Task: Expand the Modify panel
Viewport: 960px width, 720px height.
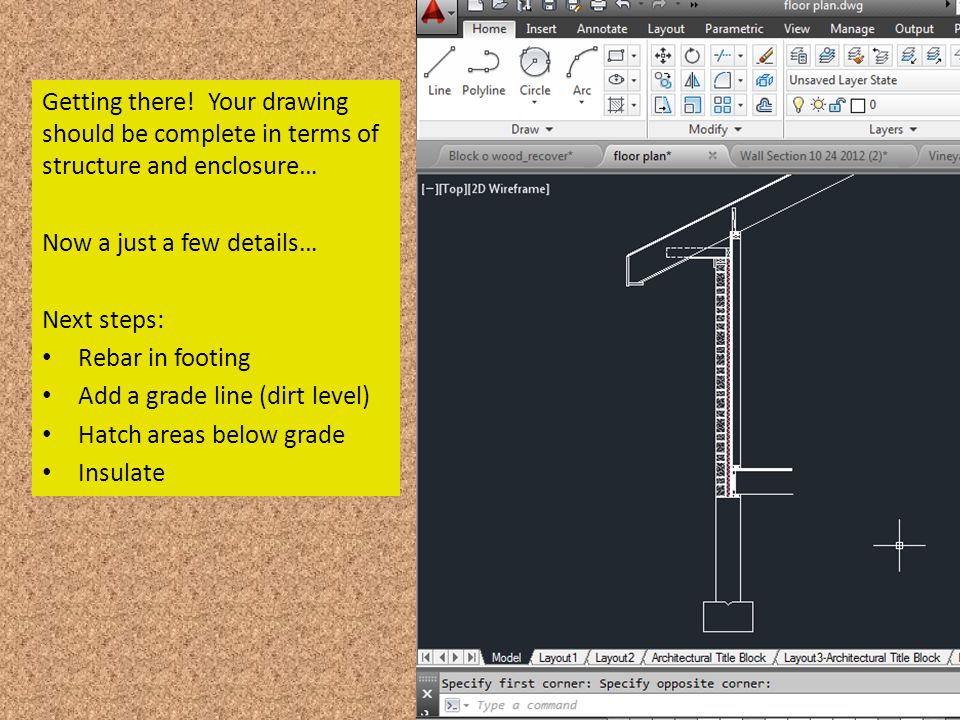Action: 714,129
